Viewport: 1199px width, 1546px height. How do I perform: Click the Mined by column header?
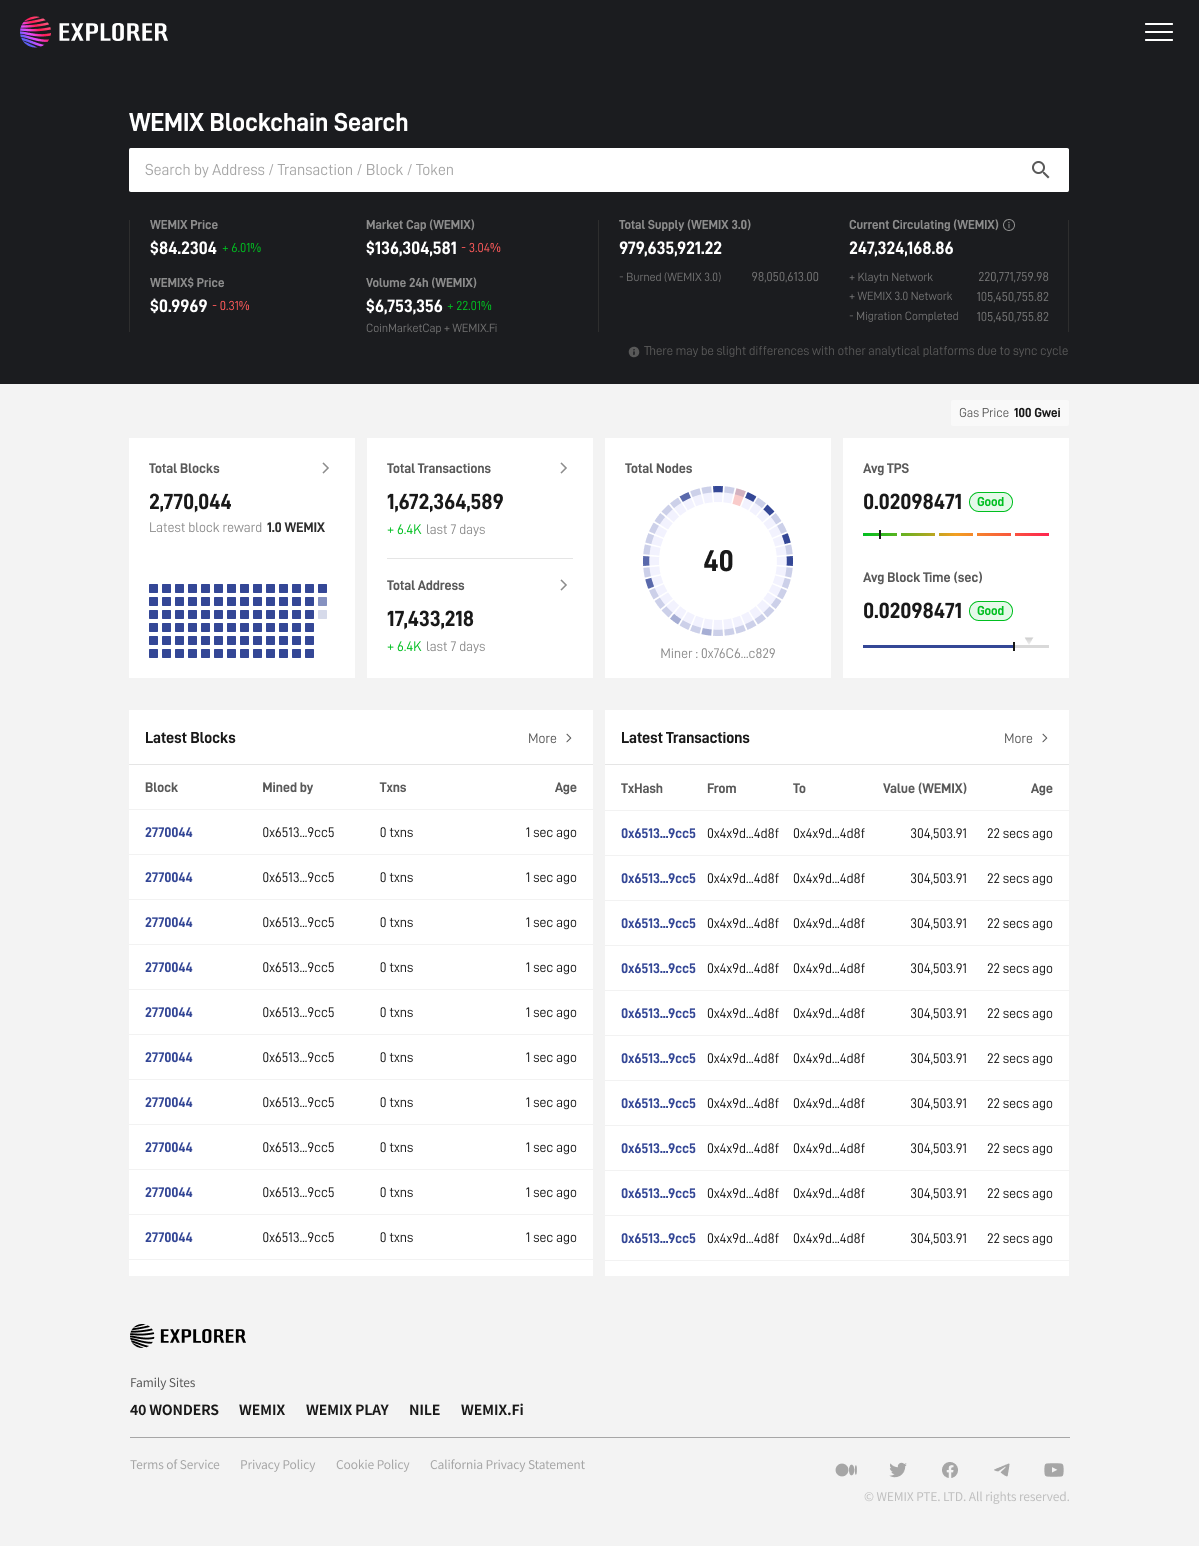[287, 788]
